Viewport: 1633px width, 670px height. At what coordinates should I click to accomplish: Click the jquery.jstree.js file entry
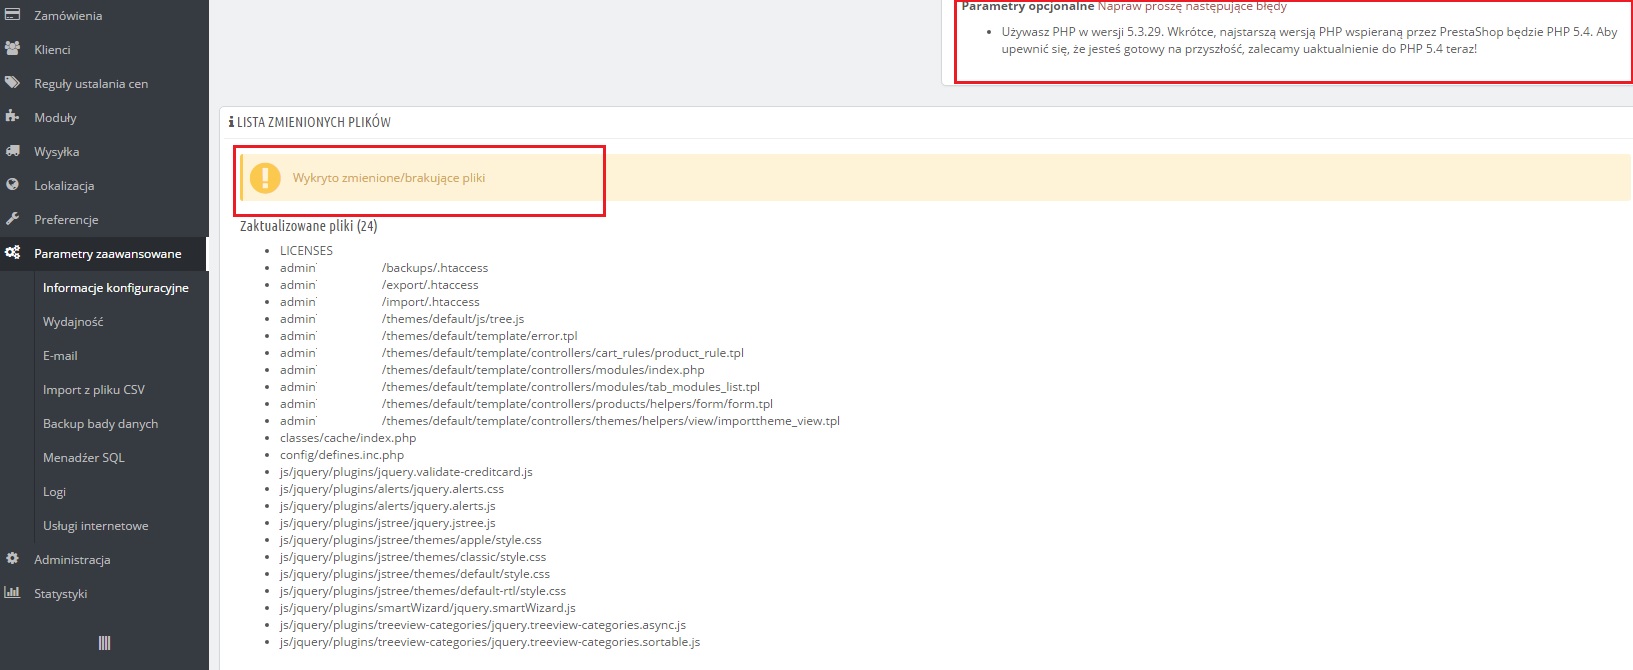(x=388, y=523)
